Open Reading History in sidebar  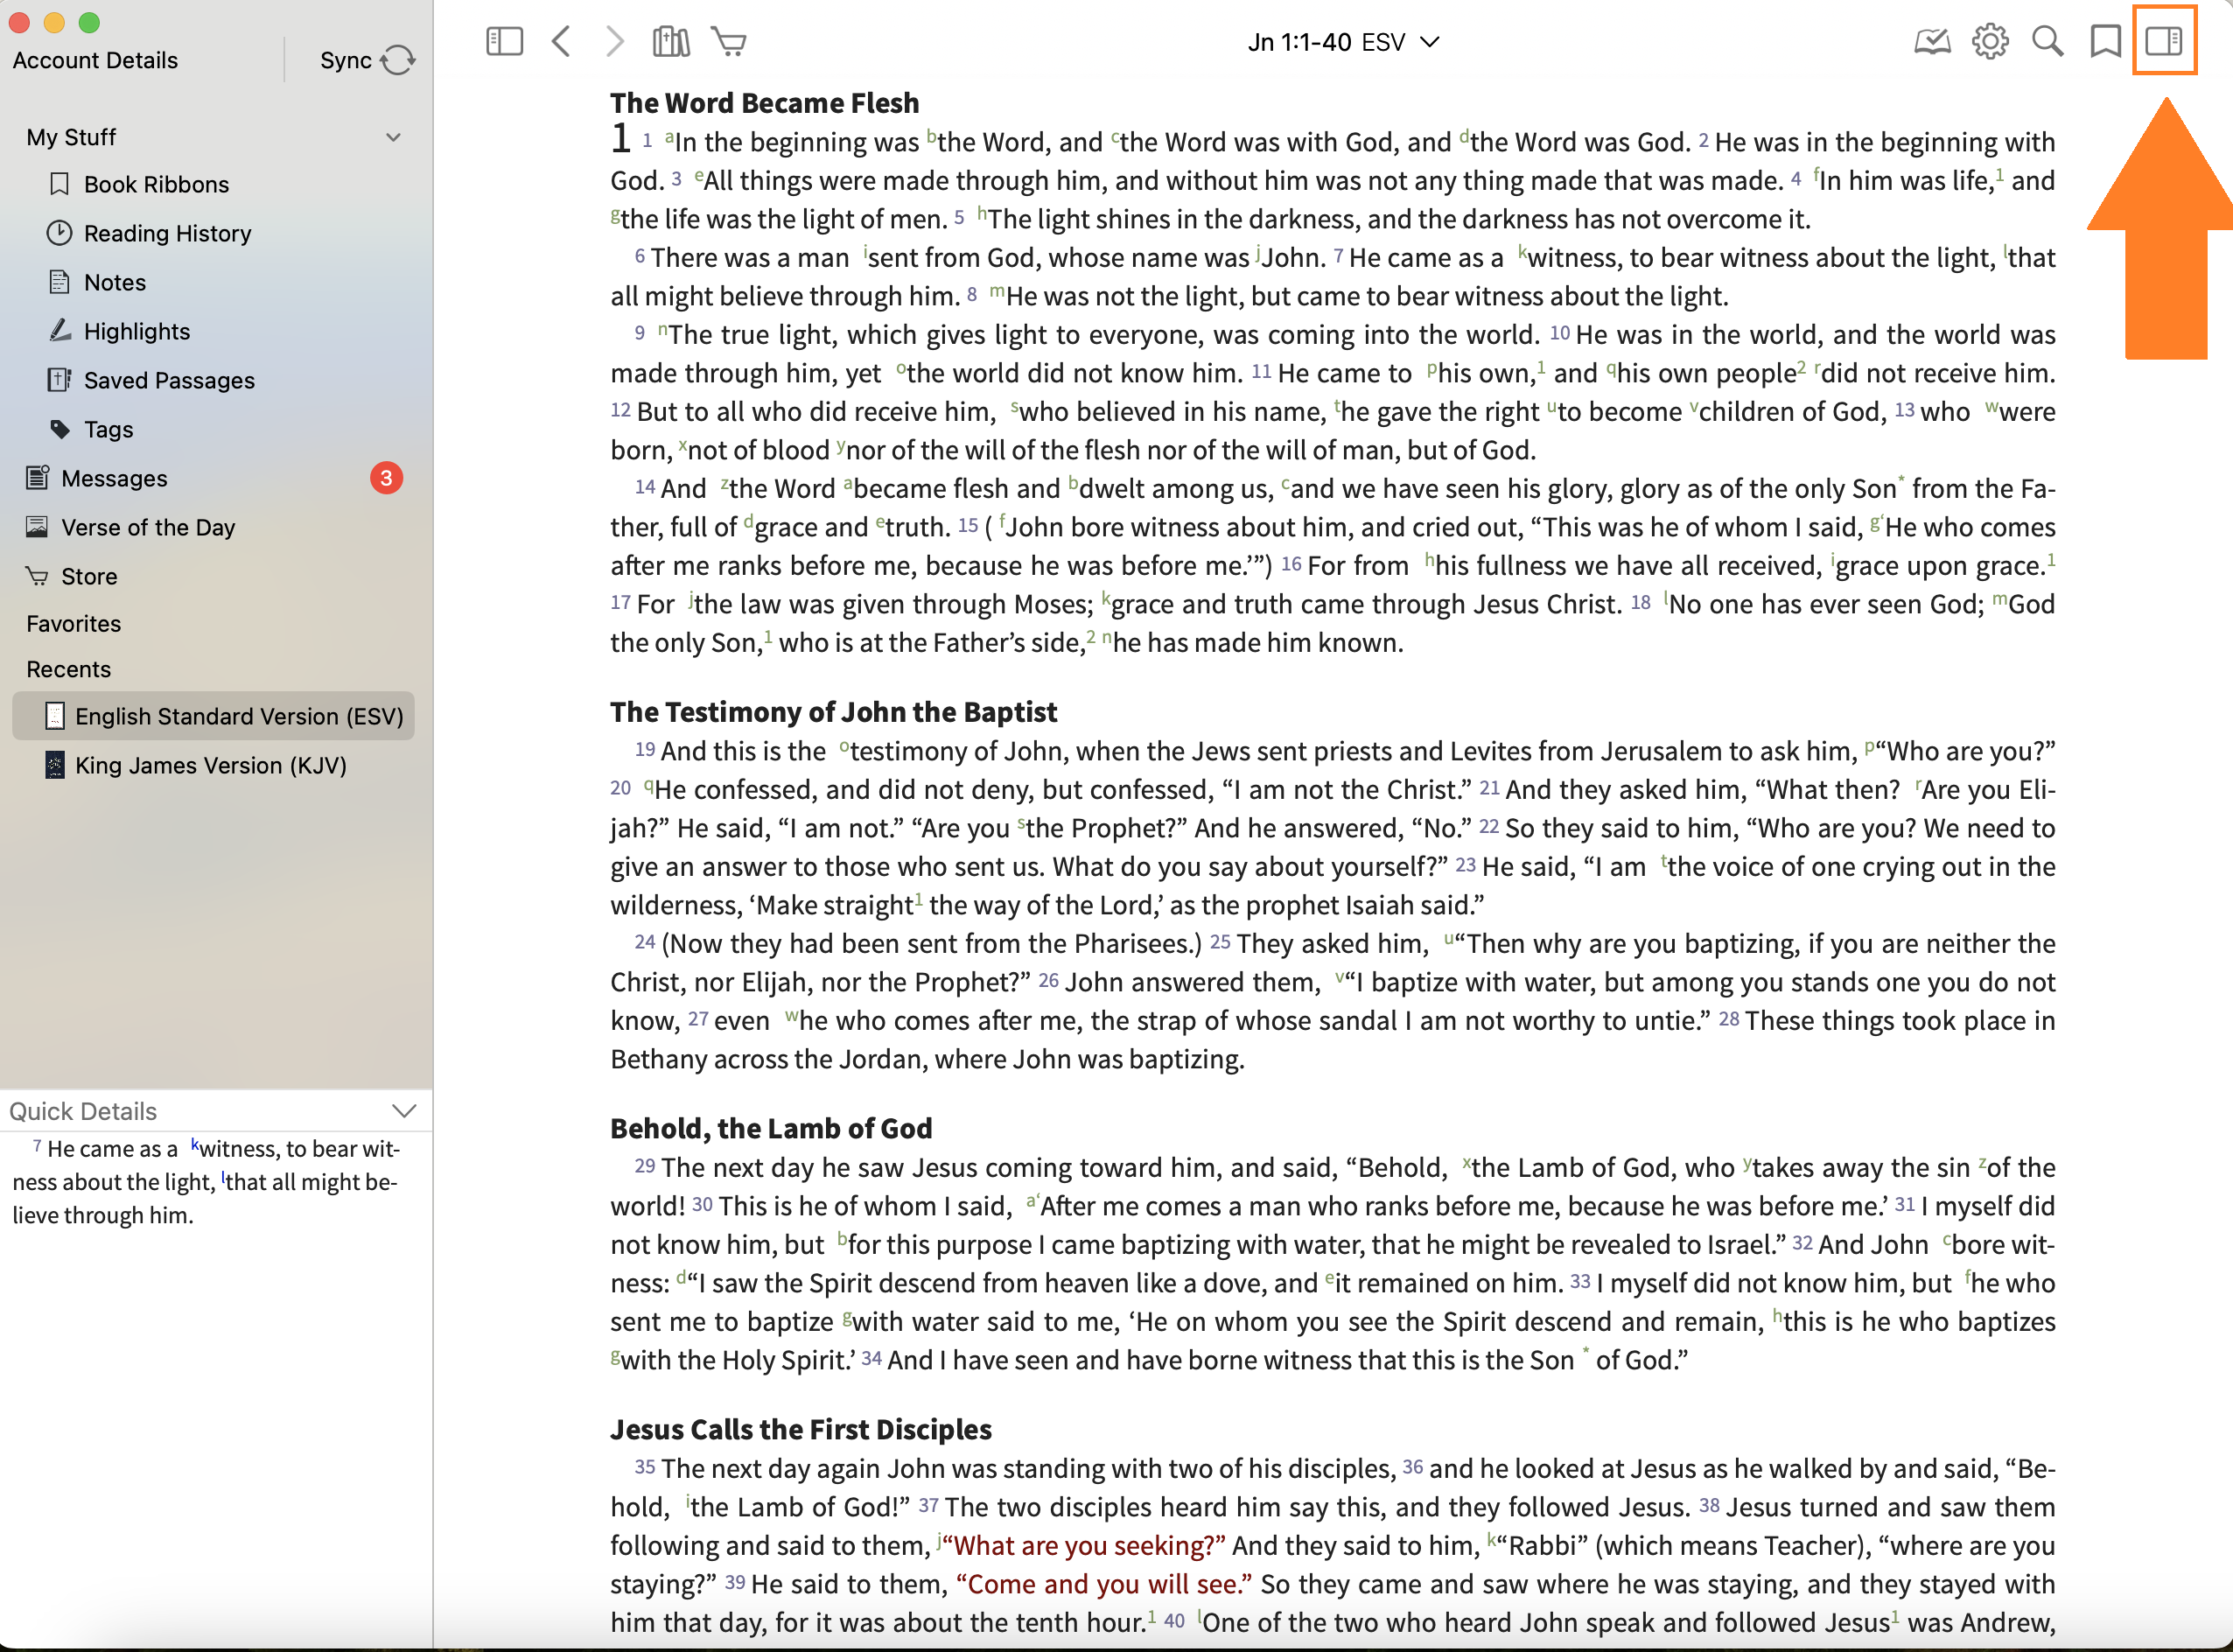pyautogui.click(x=167, y=233)
